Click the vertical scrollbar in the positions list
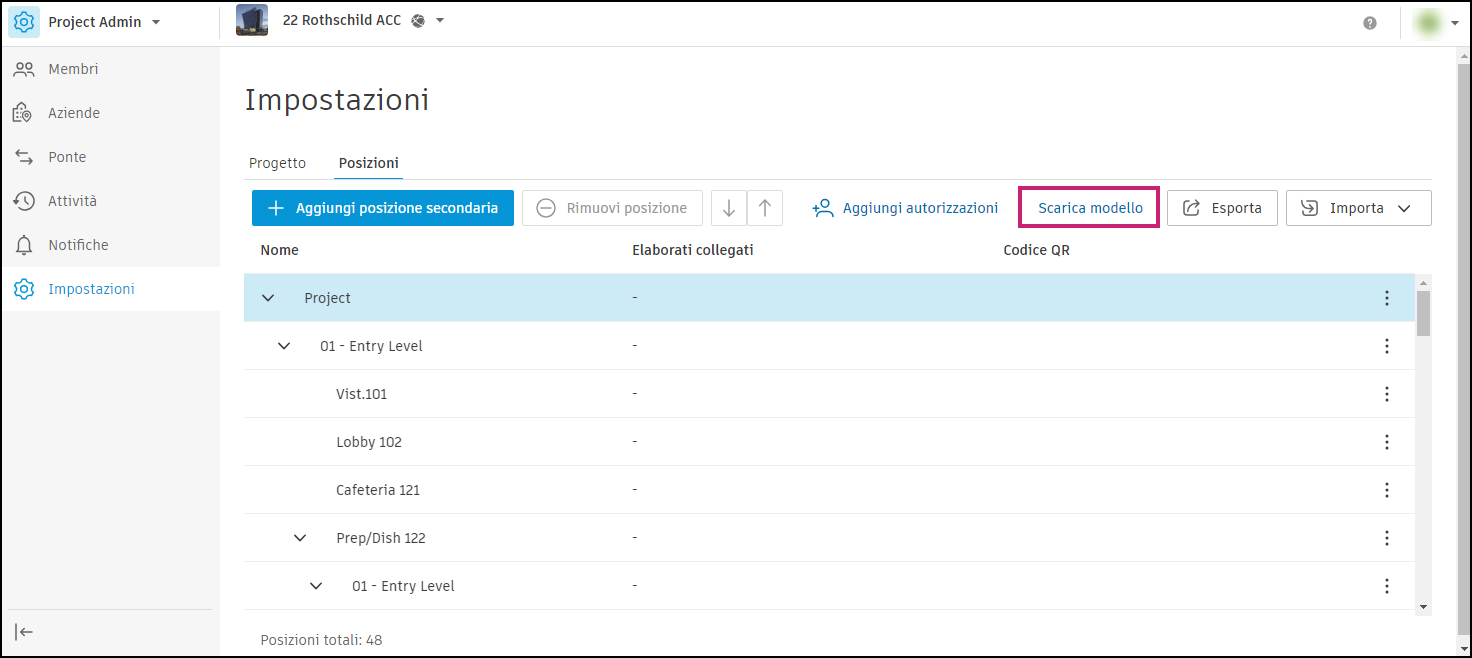This screenshot has height=658, width=1472. [1423, 314]
